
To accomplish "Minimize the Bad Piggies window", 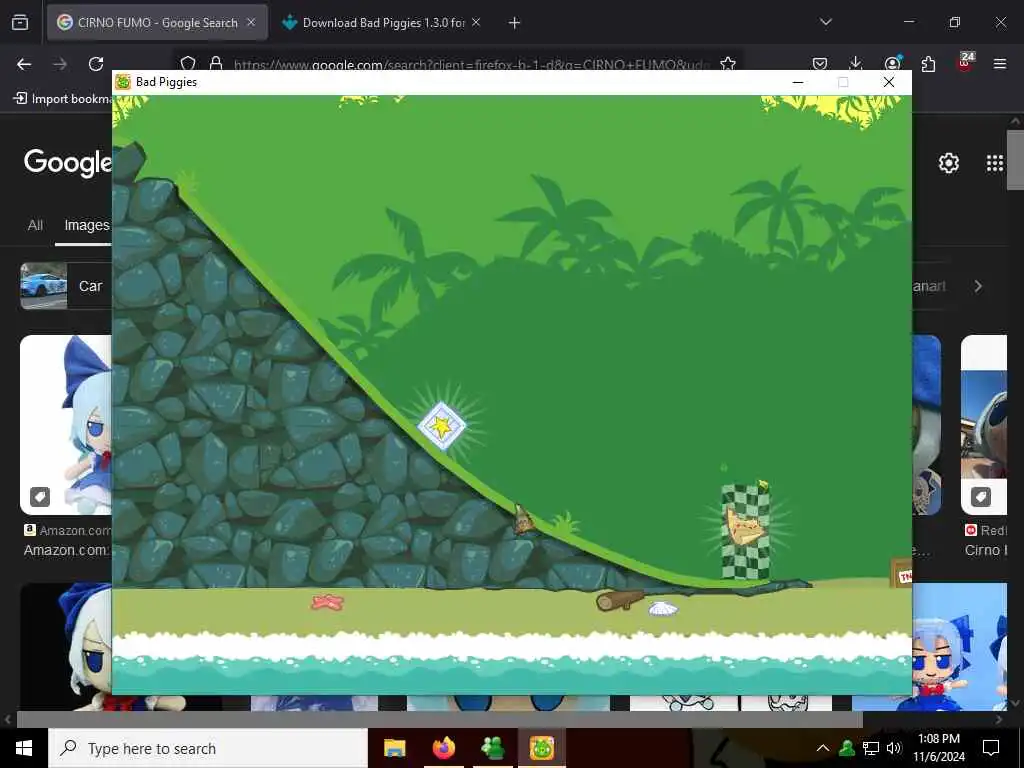I will point(797,82).
